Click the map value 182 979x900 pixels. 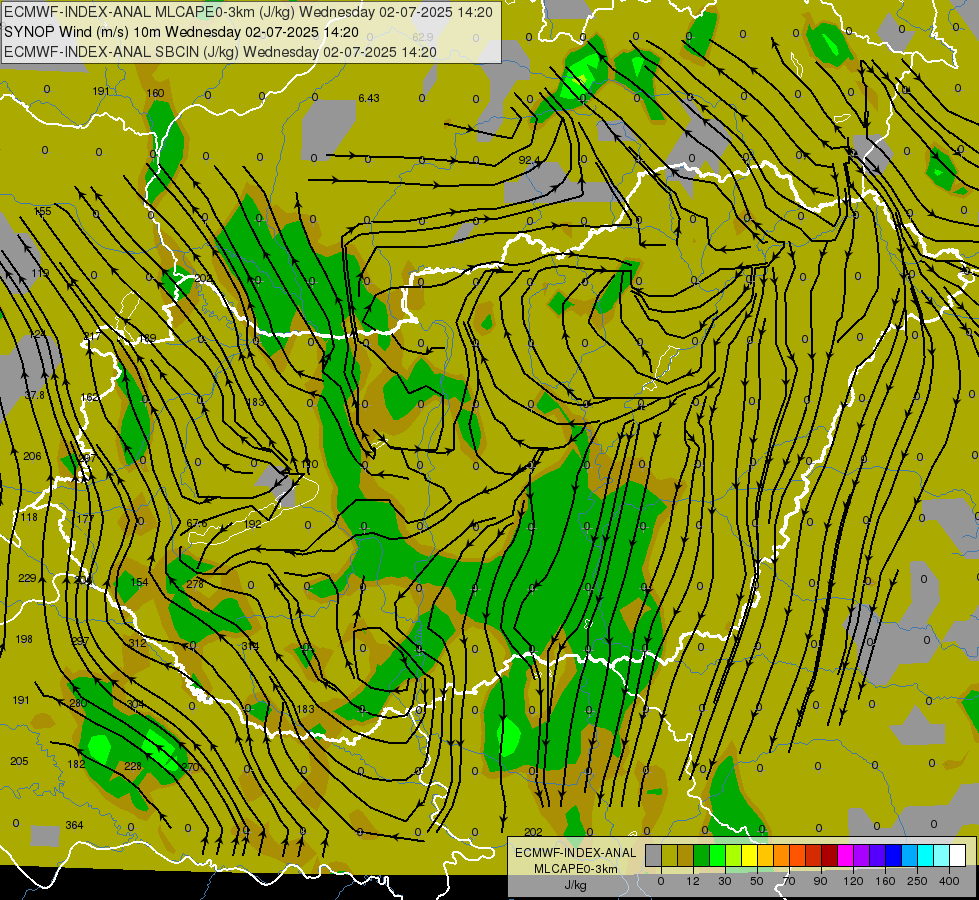click(x=76, y=764)
